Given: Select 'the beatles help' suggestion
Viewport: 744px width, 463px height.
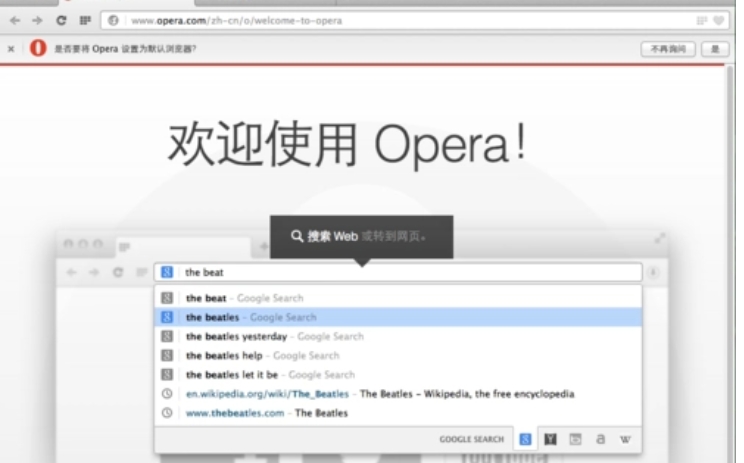Looking at the screenshot, I should (x=398, y=355).
